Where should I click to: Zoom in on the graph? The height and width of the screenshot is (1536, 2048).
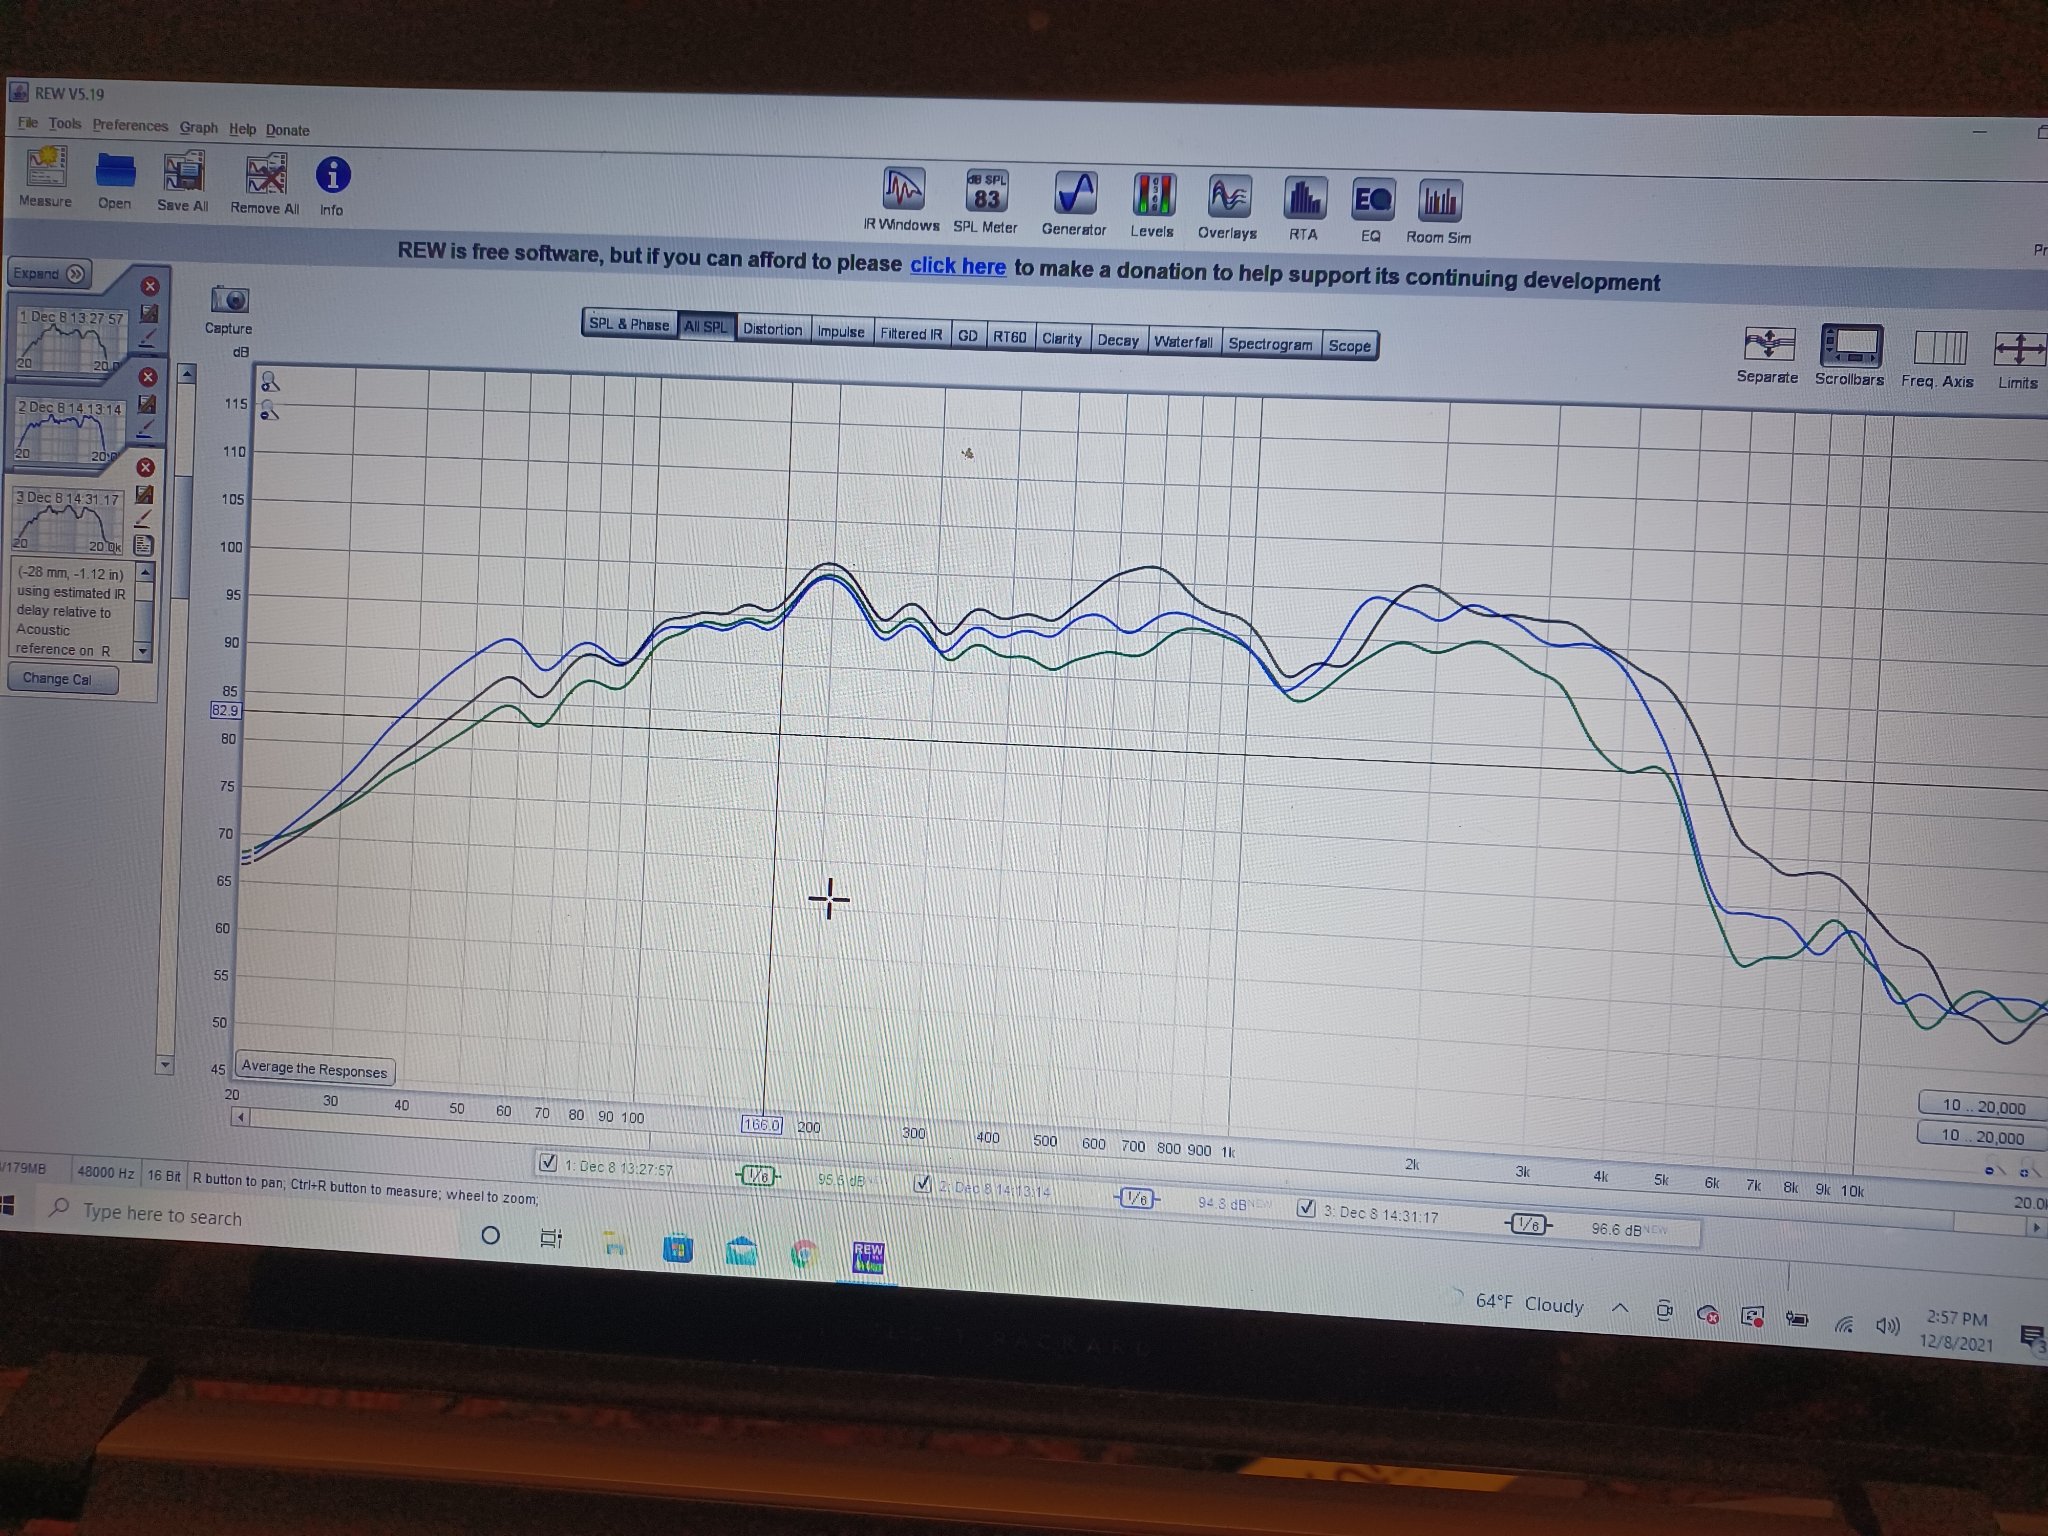(x=270, y=381)
